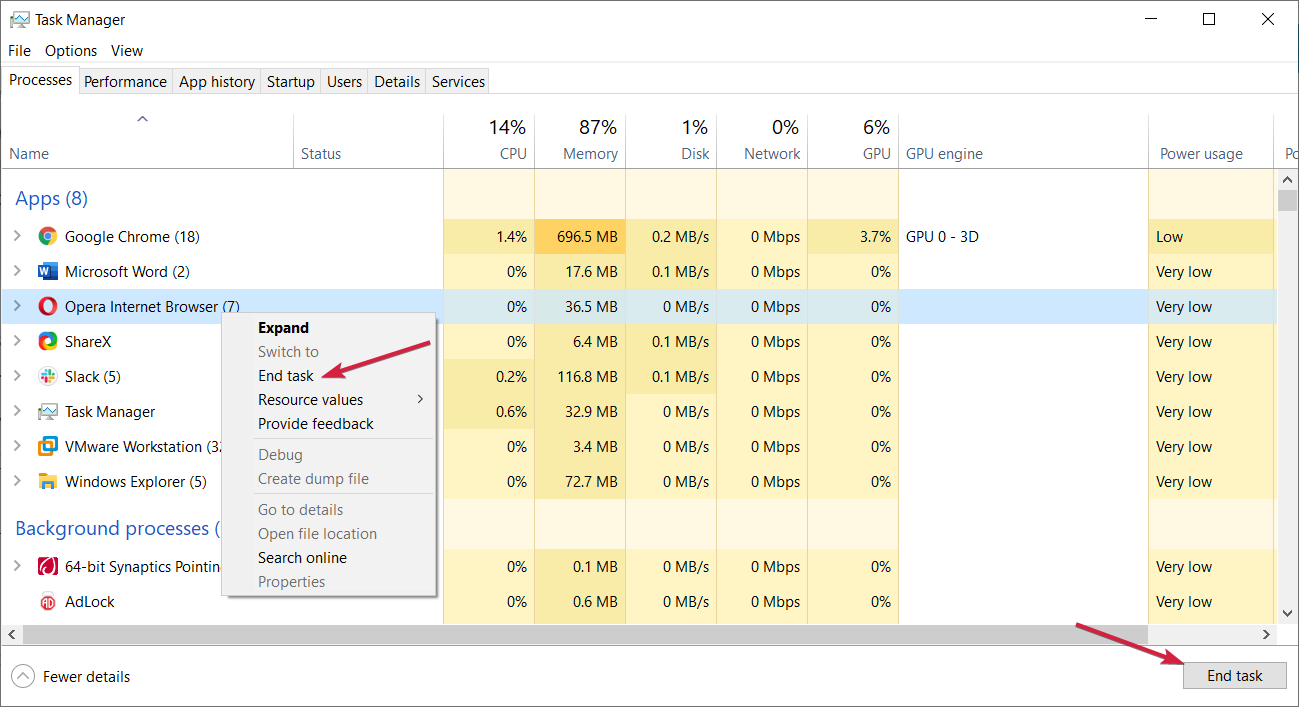
Task: Click the VMware Workstation icon
Action: [x=47, y=447]
